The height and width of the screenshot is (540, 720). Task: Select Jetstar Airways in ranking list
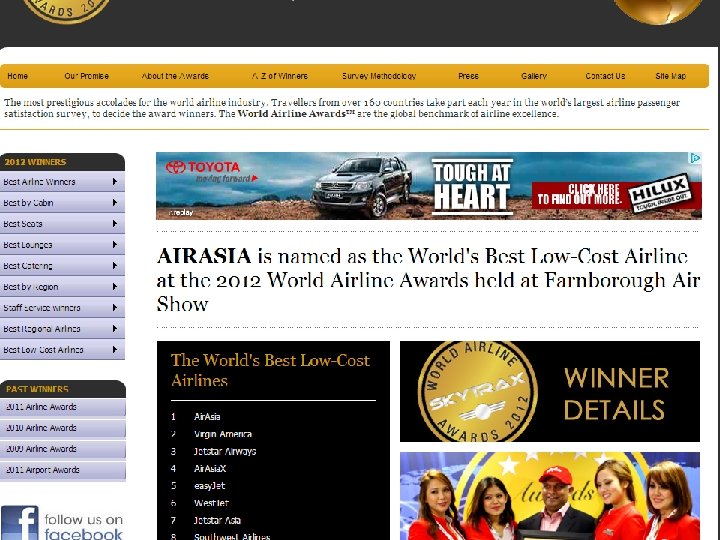[x=225, y=451]
